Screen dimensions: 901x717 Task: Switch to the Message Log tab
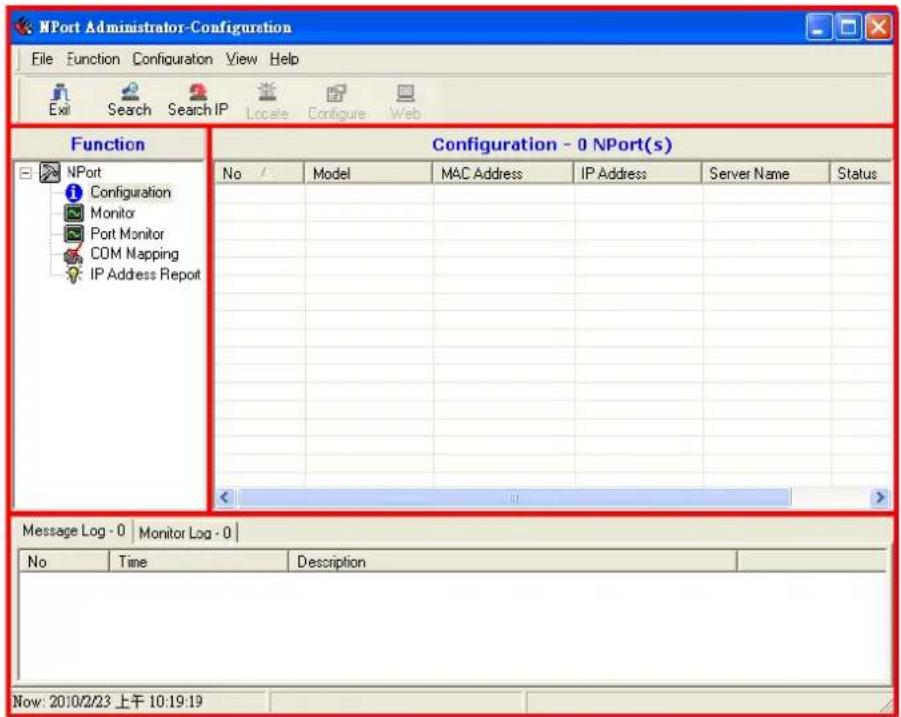[74, 531]
